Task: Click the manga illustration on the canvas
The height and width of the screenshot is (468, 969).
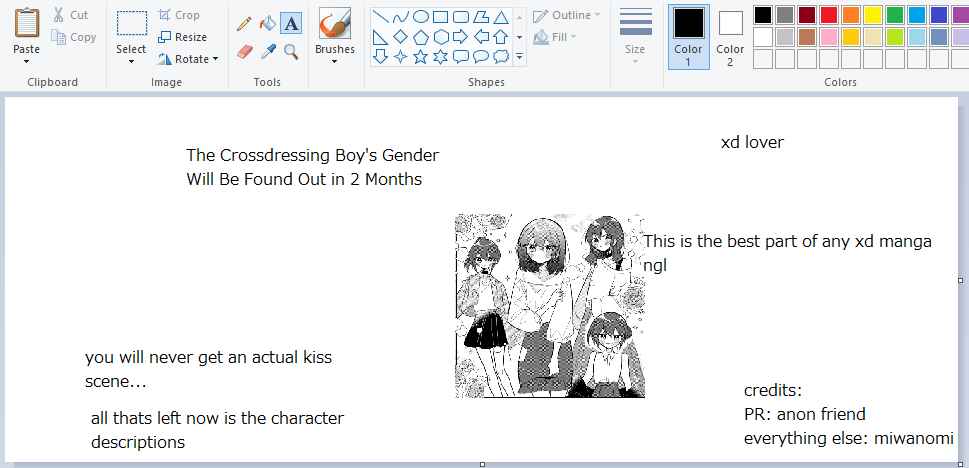Action: click(550, 305)
